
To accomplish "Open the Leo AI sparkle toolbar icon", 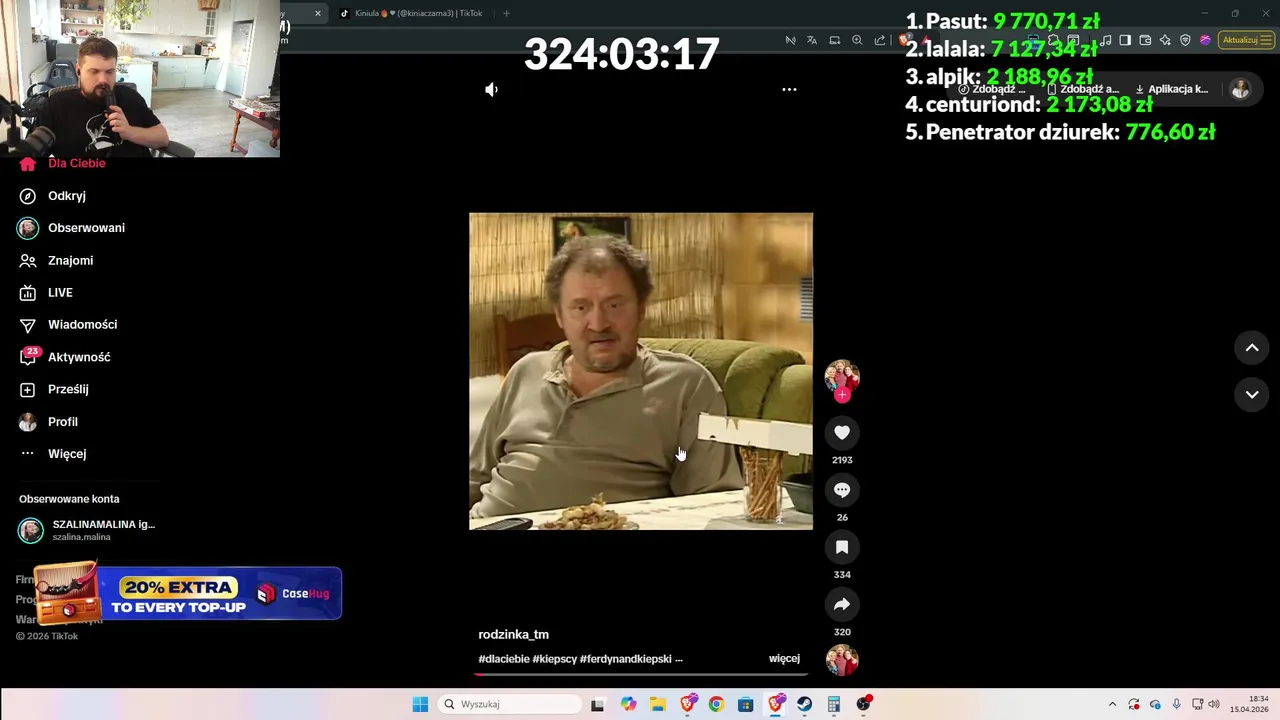I will coord(1165,40).
